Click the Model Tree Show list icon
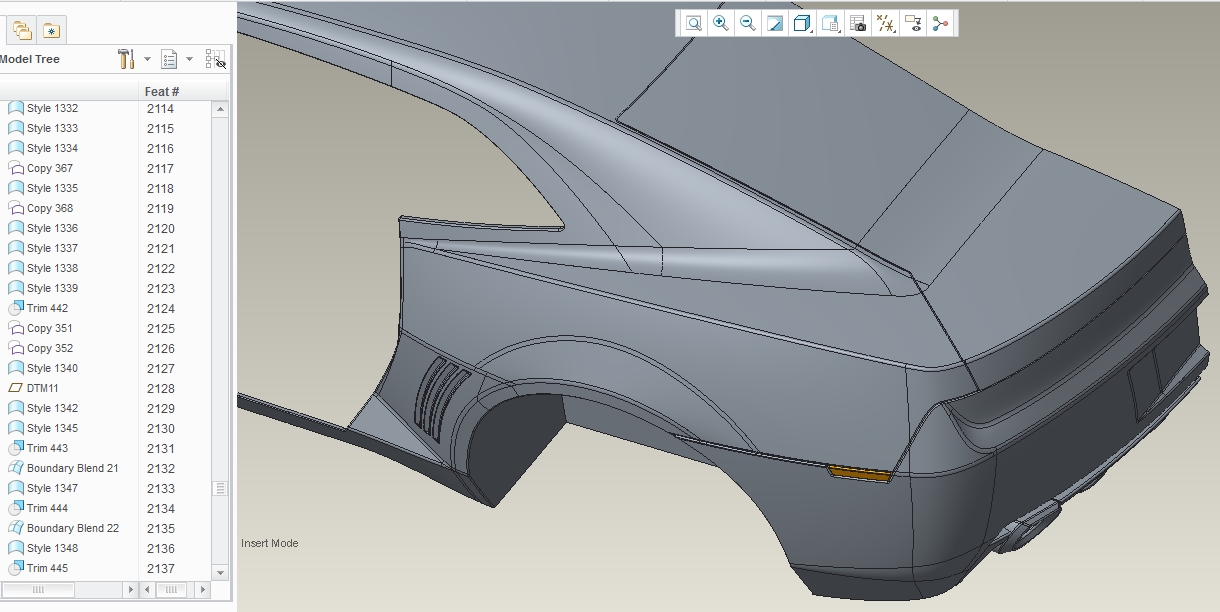1220x612 pixels. coord(170,59)
